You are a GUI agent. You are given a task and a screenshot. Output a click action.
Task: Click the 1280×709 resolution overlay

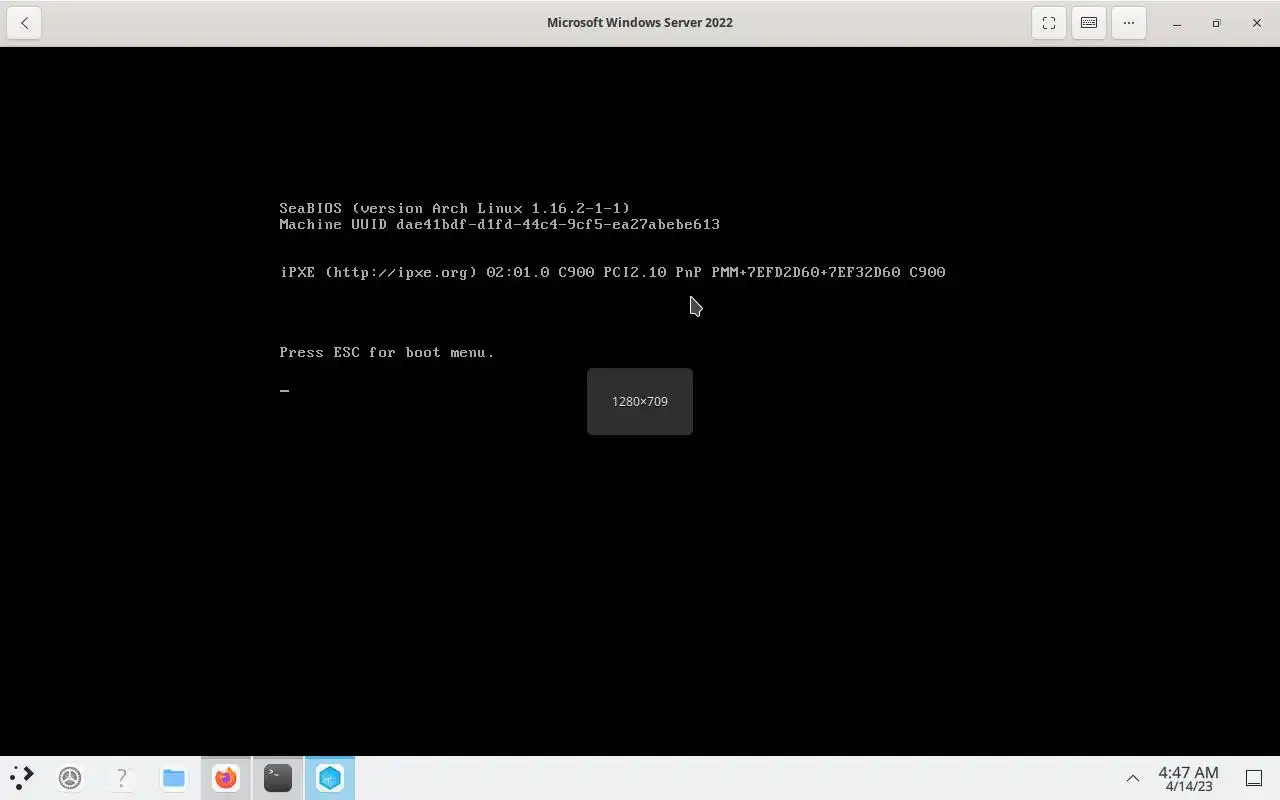tap(640, 401)
